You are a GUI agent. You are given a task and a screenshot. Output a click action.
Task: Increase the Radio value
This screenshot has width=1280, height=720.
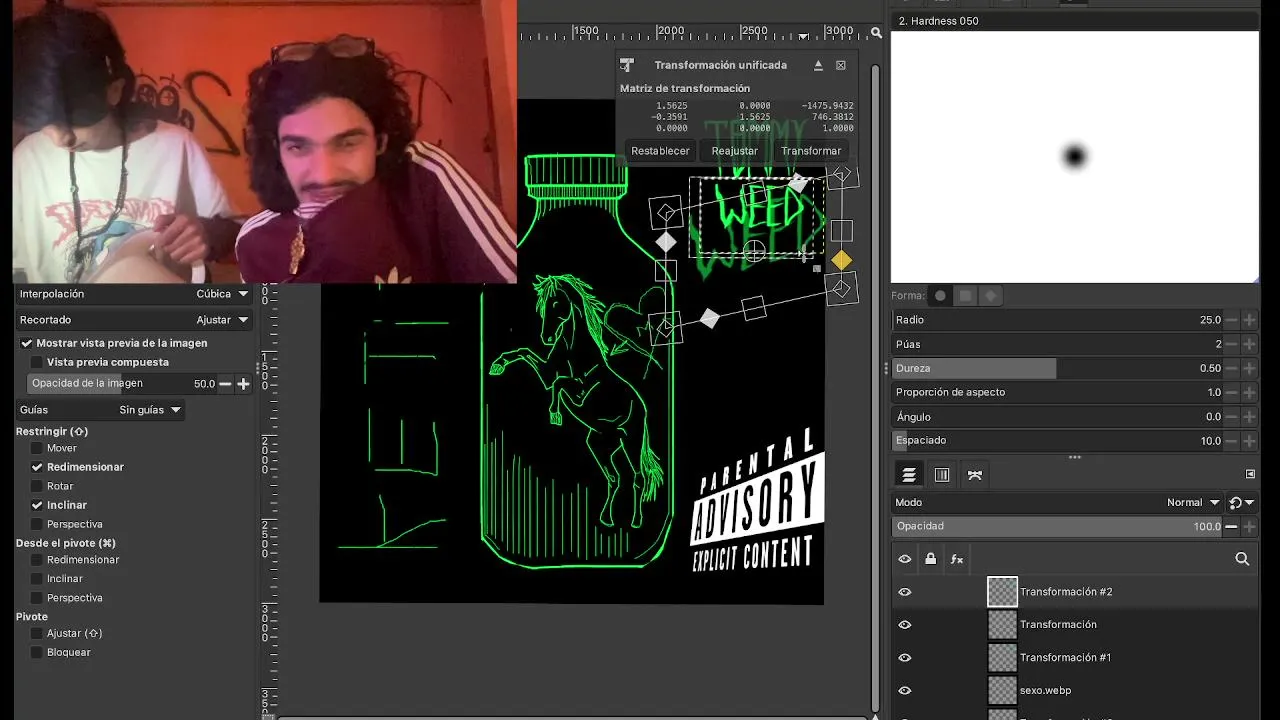coord(1249,320)
